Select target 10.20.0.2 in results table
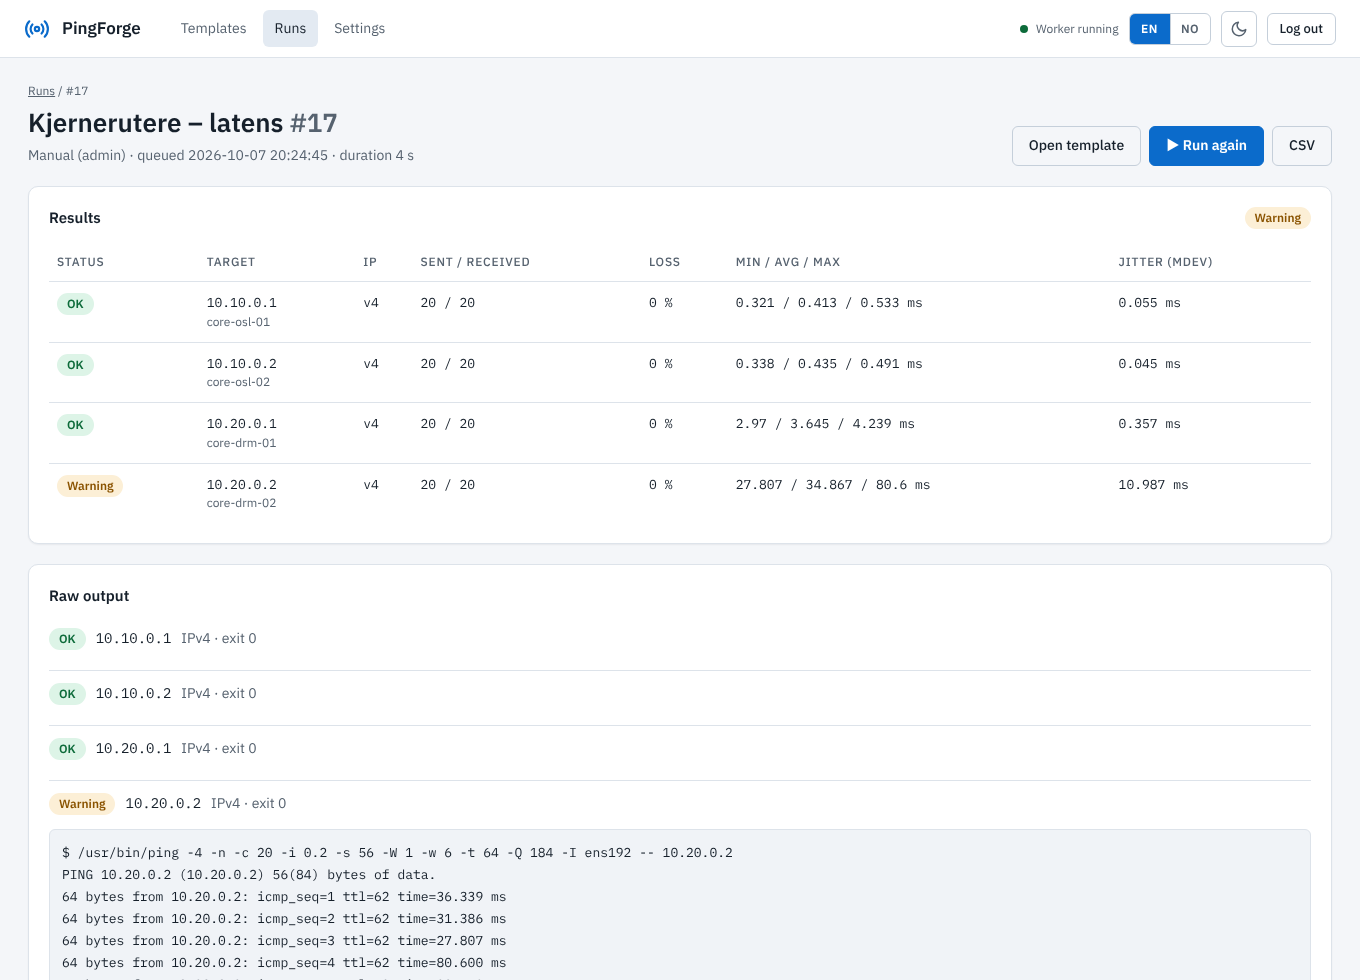1360x980 pixels. (242, 485)
